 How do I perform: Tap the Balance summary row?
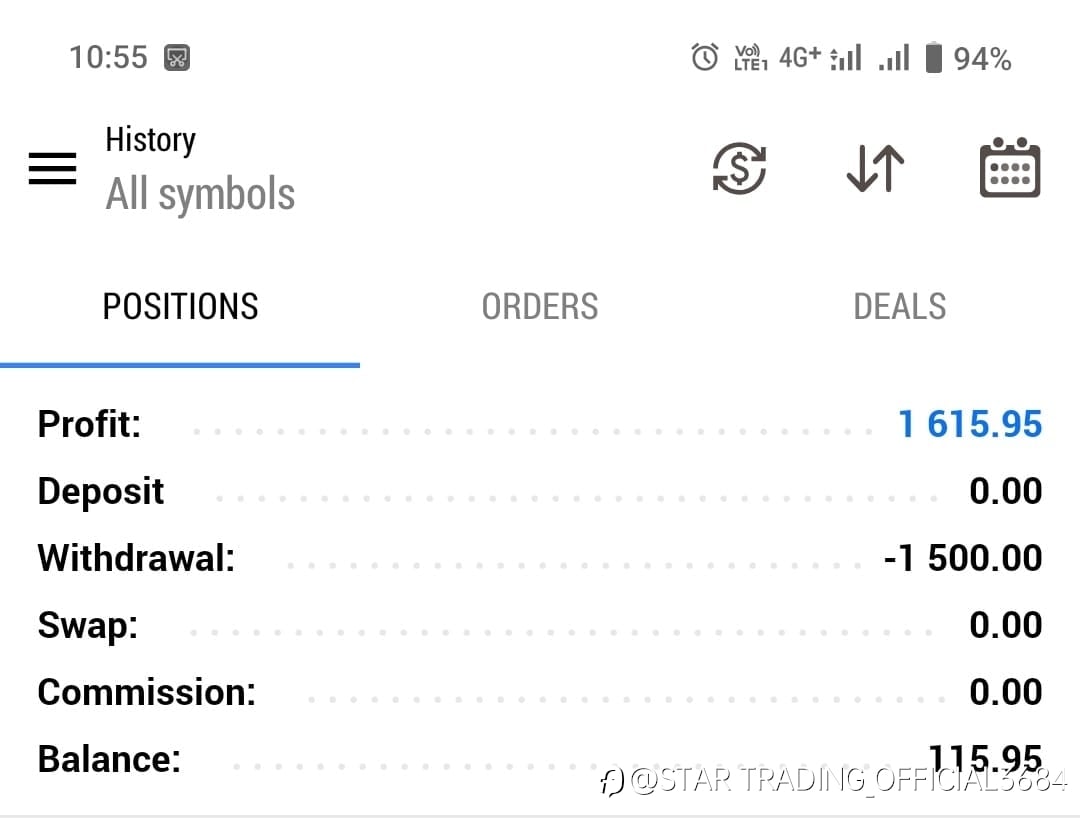click(x=540, y=759)
